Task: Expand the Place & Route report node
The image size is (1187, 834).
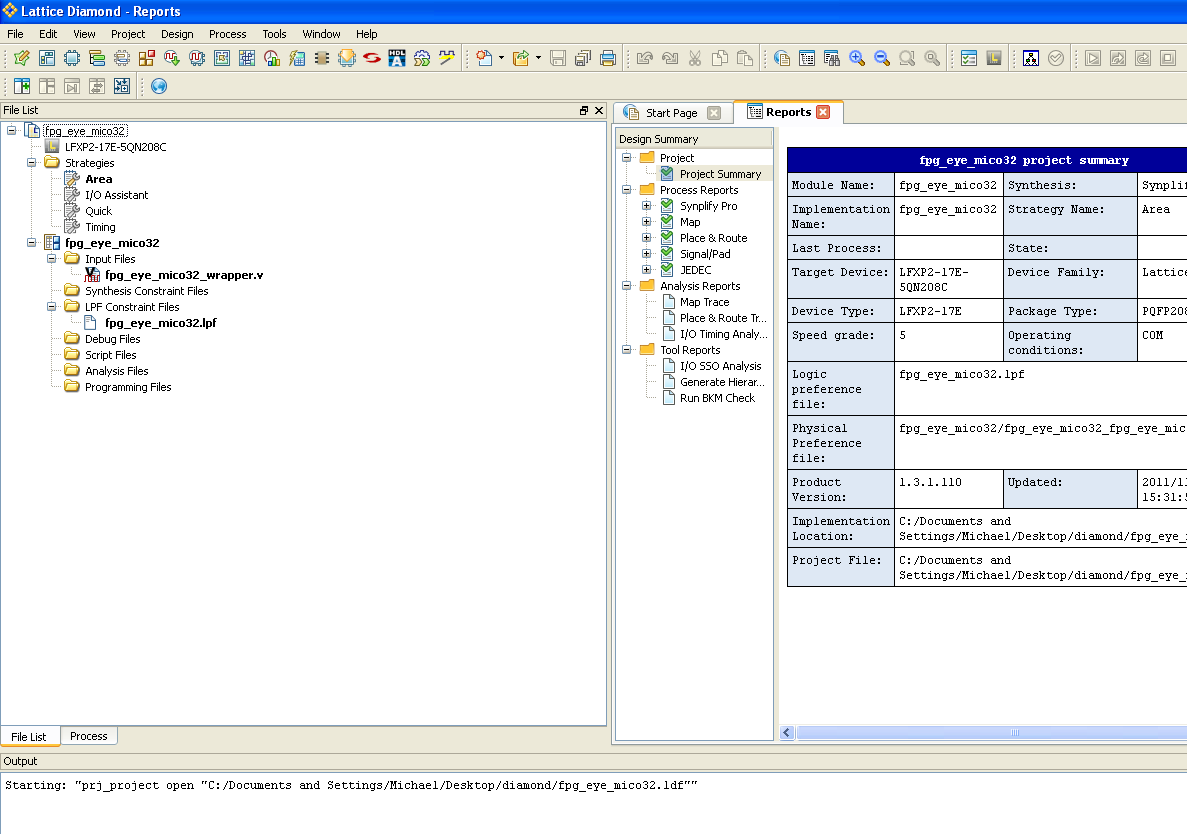Action: 646,238
